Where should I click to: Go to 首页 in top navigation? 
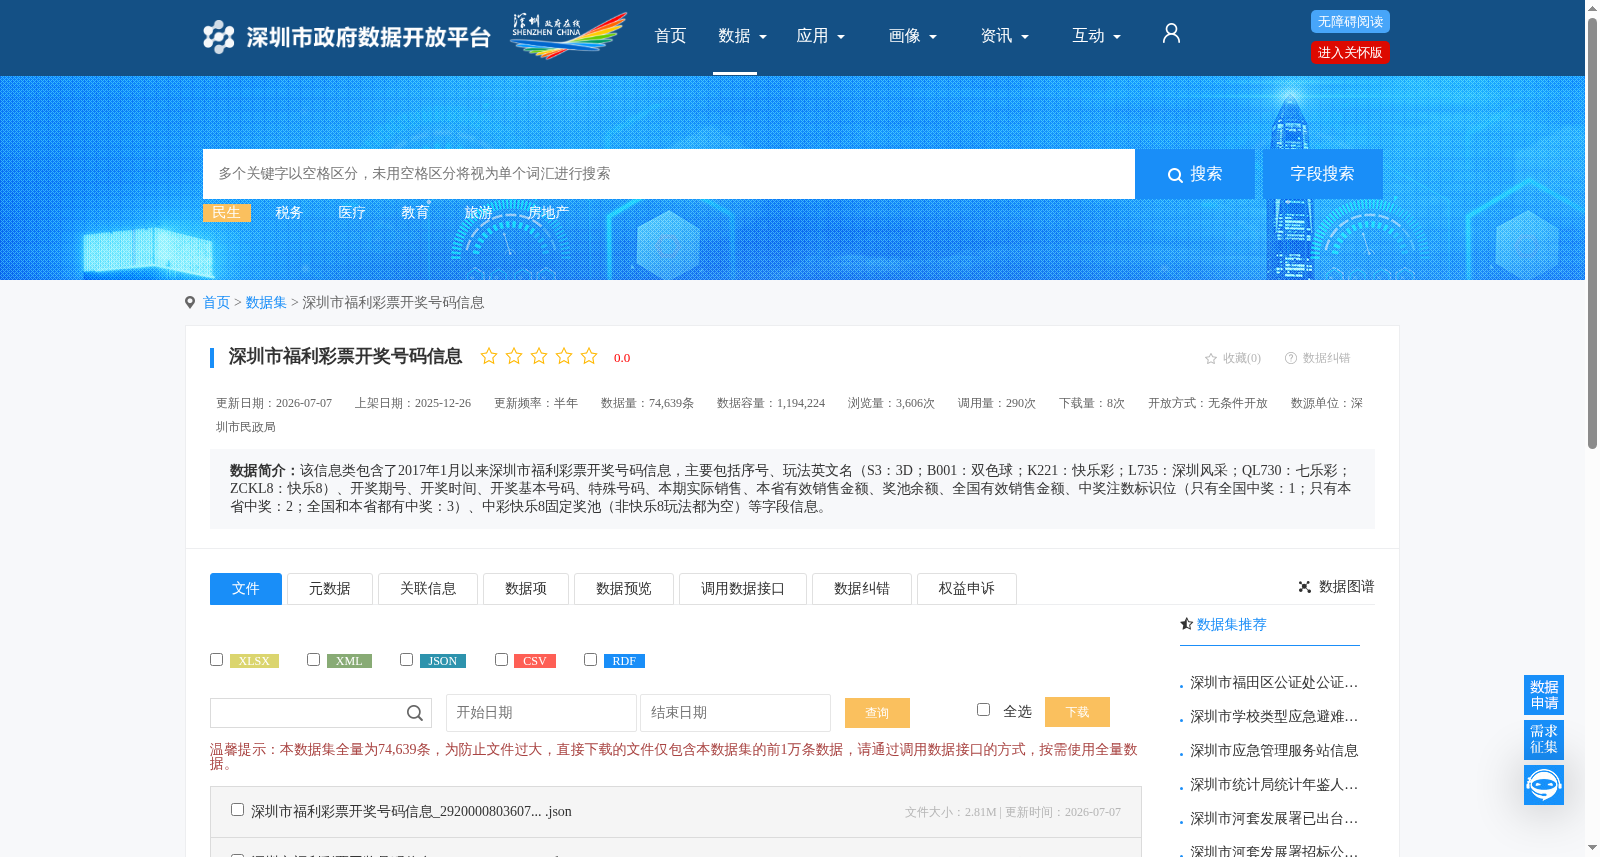click(670, 36)
